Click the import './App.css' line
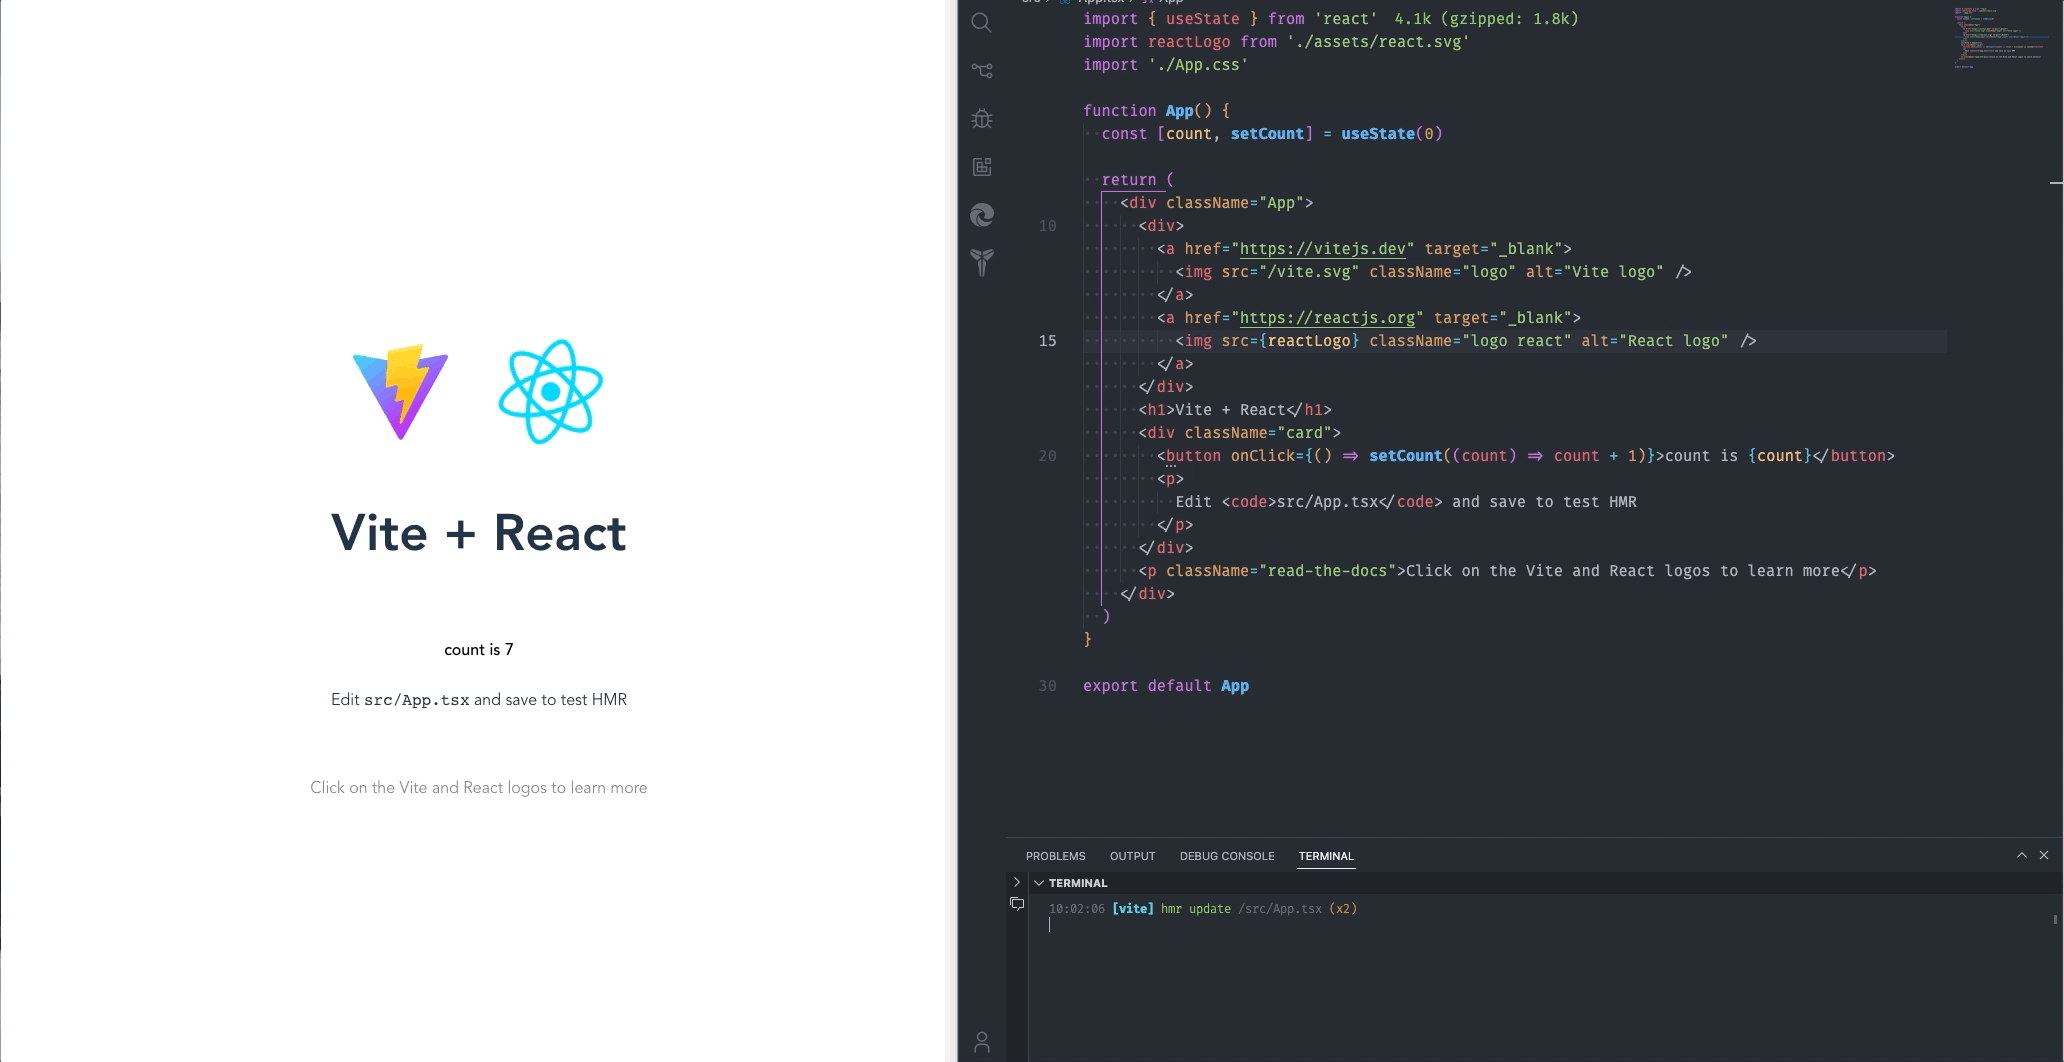The width and height of the screenshot is (2064, 1062). (1166, 65)
